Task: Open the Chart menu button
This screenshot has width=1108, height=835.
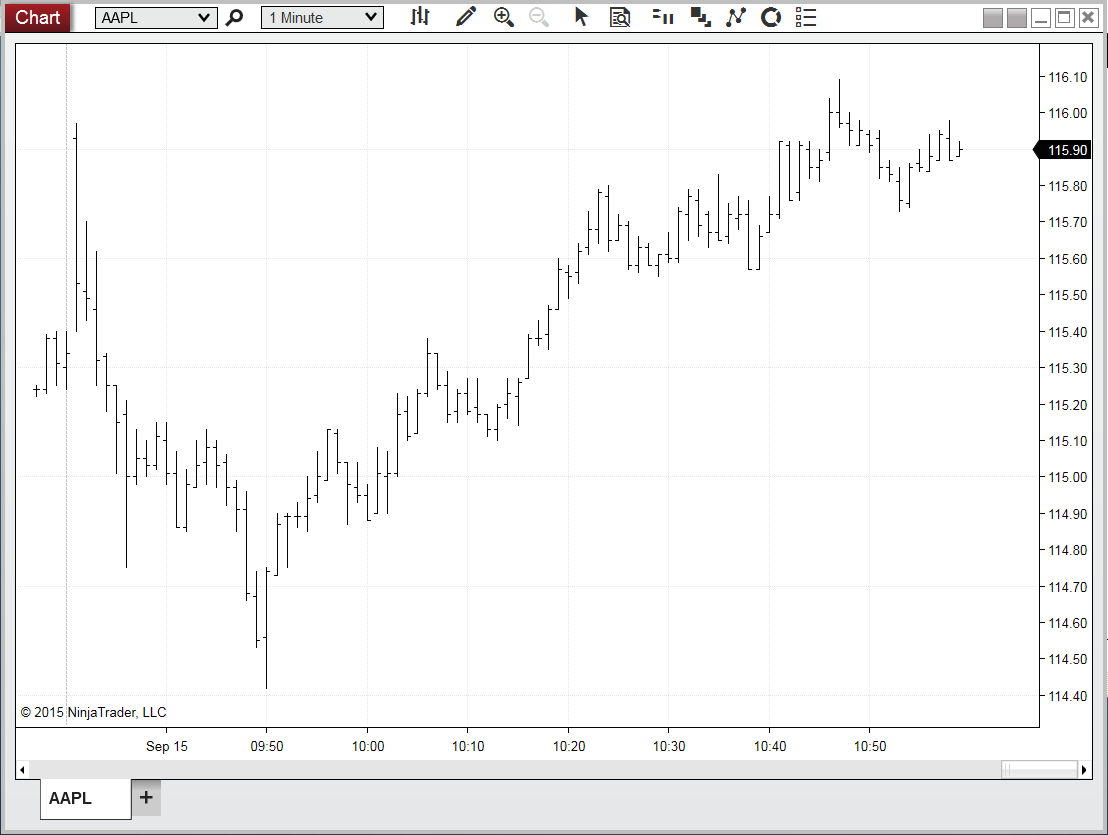Action: tap(37, 17)
